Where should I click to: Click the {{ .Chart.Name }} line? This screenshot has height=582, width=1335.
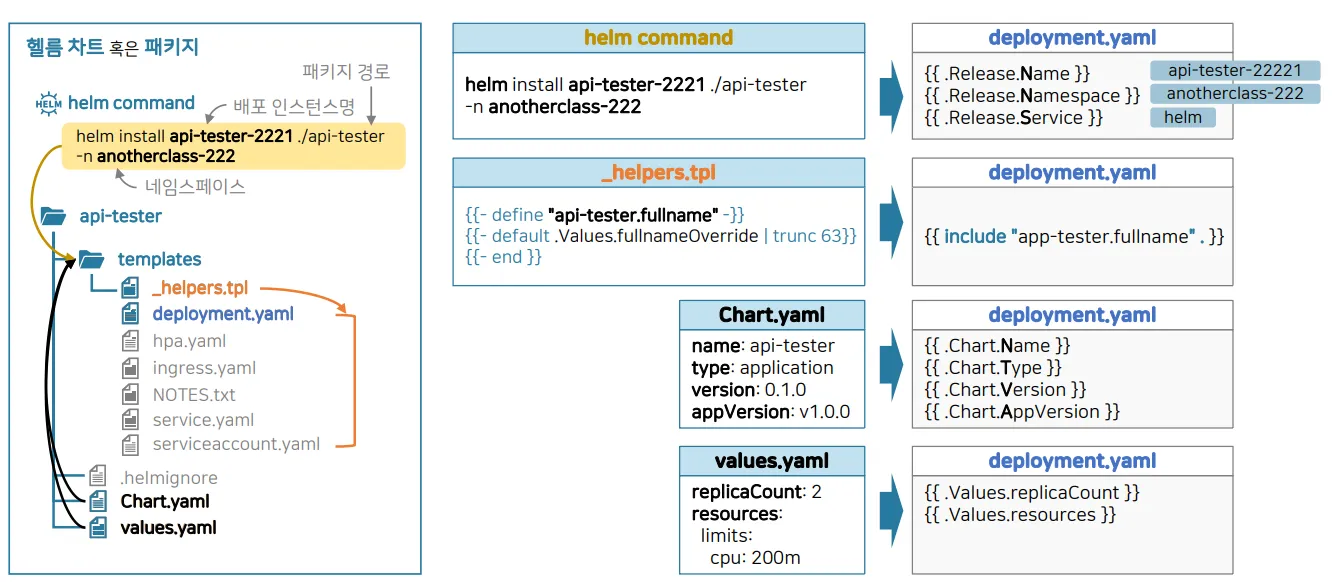(x=997, y=346)
